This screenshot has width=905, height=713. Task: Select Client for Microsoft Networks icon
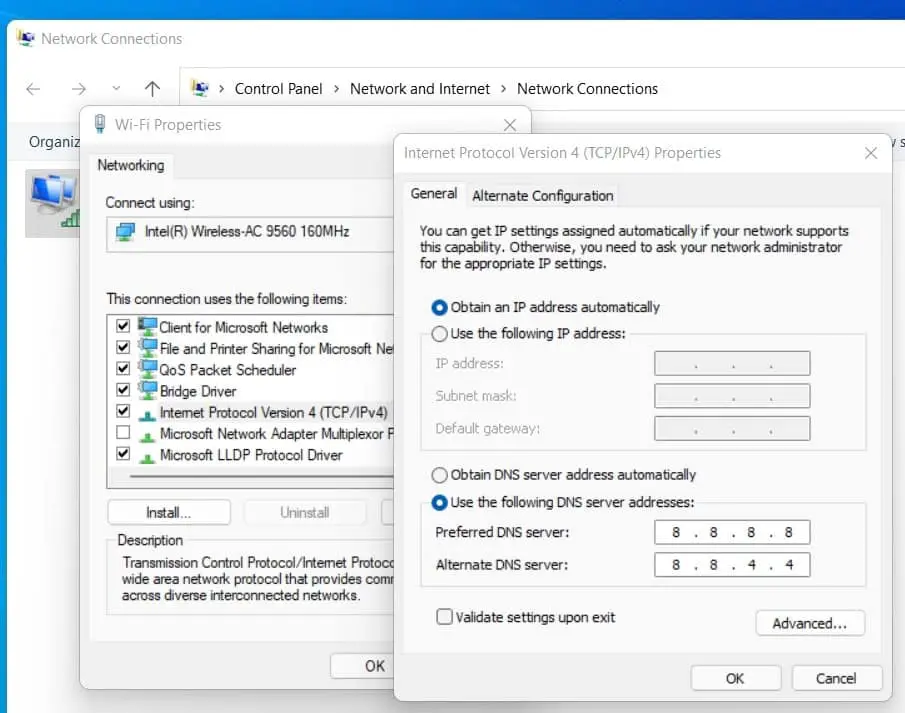[148, 327]
